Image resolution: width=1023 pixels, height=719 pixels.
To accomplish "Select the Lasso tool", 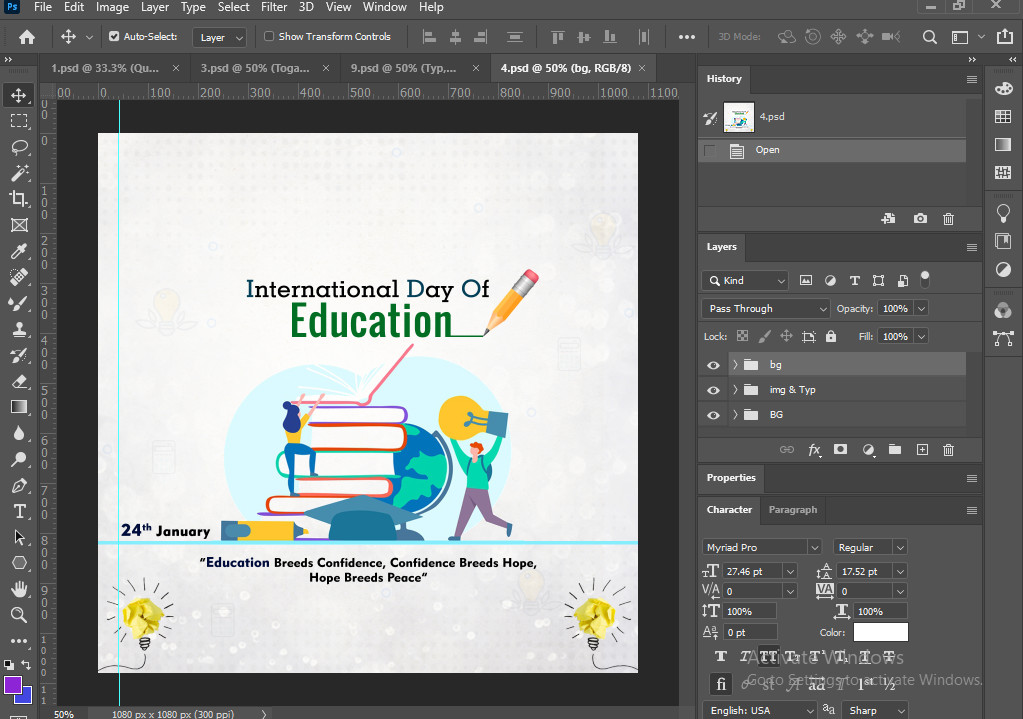I will 19,147.
